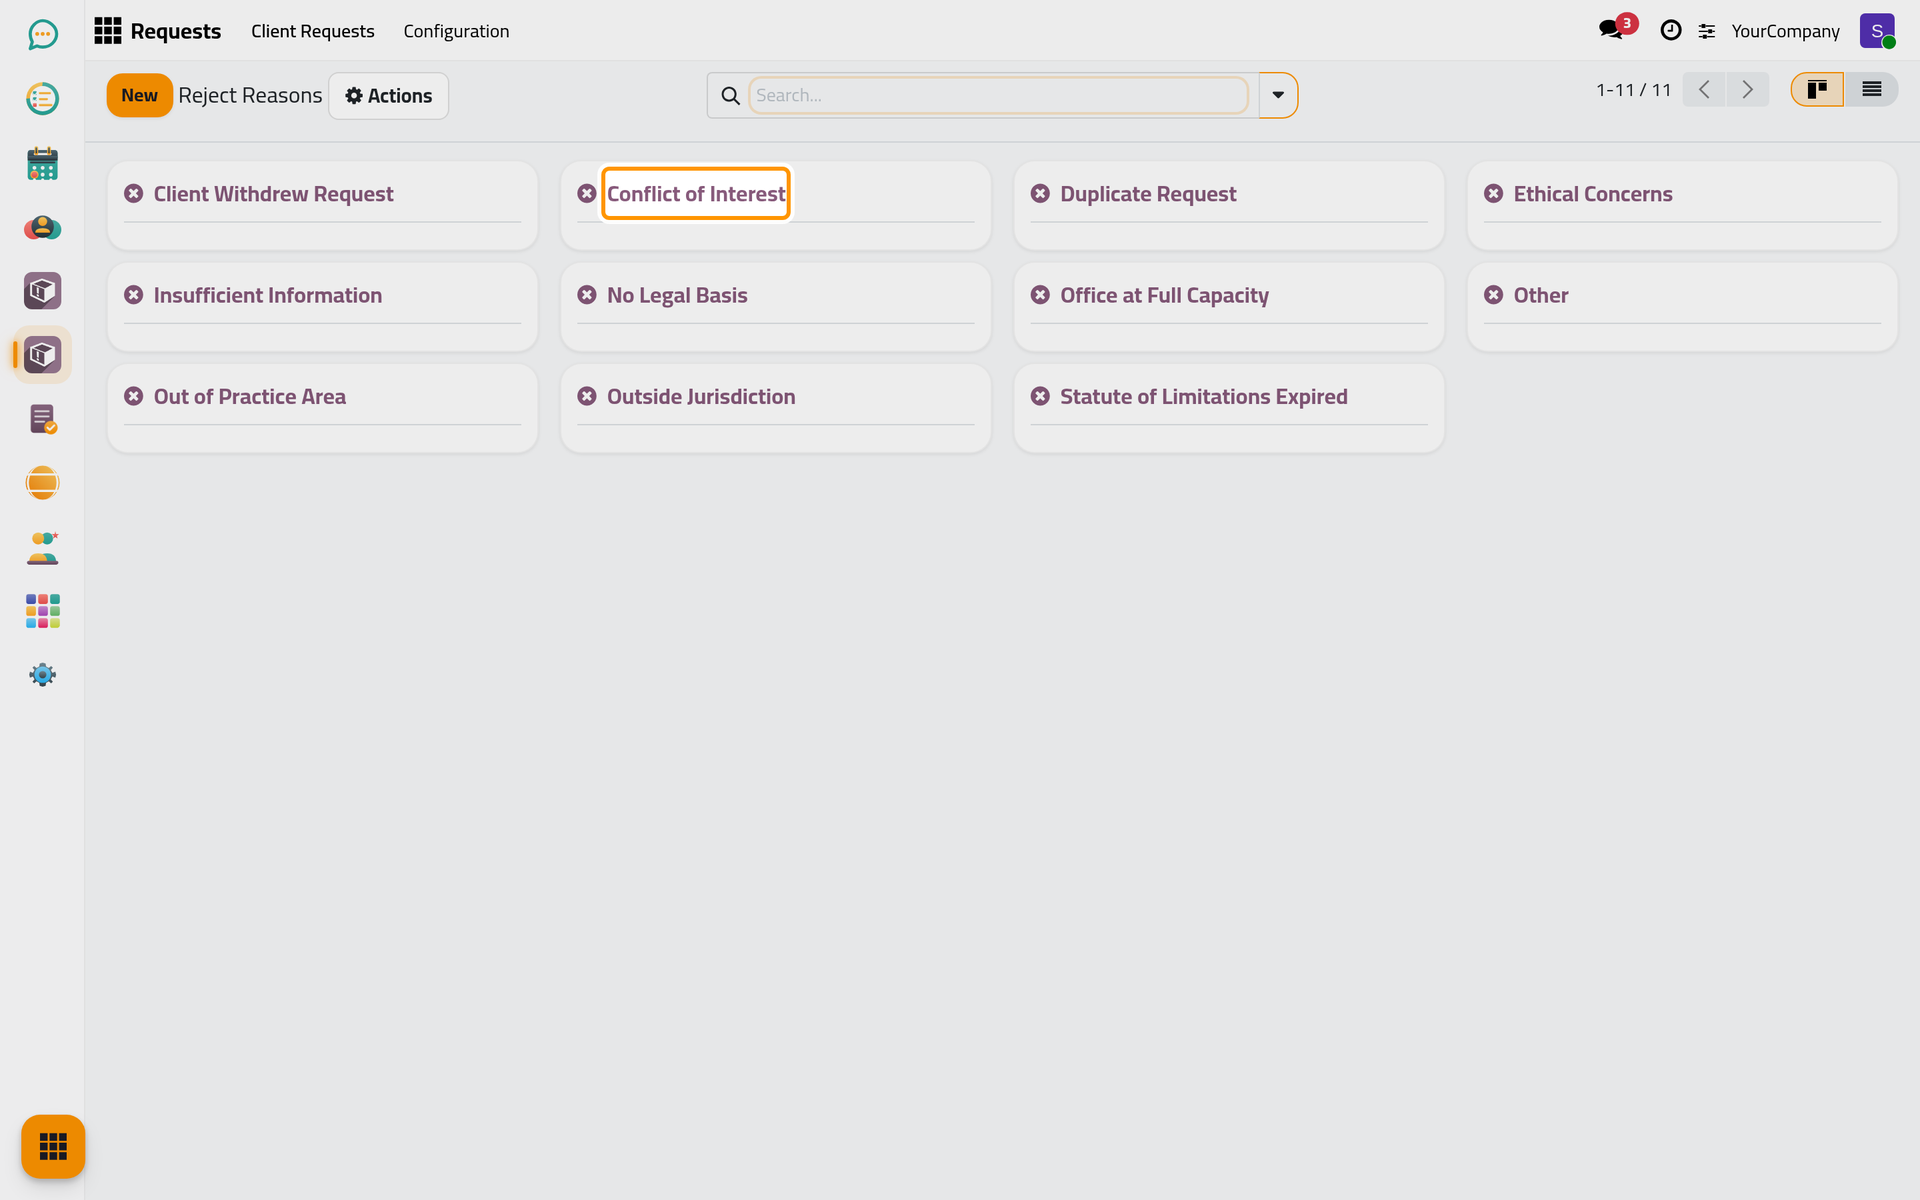Viewport: 1920px width, 1200px height.
Task: Click the Requests app title
Action: coord(176,31)
